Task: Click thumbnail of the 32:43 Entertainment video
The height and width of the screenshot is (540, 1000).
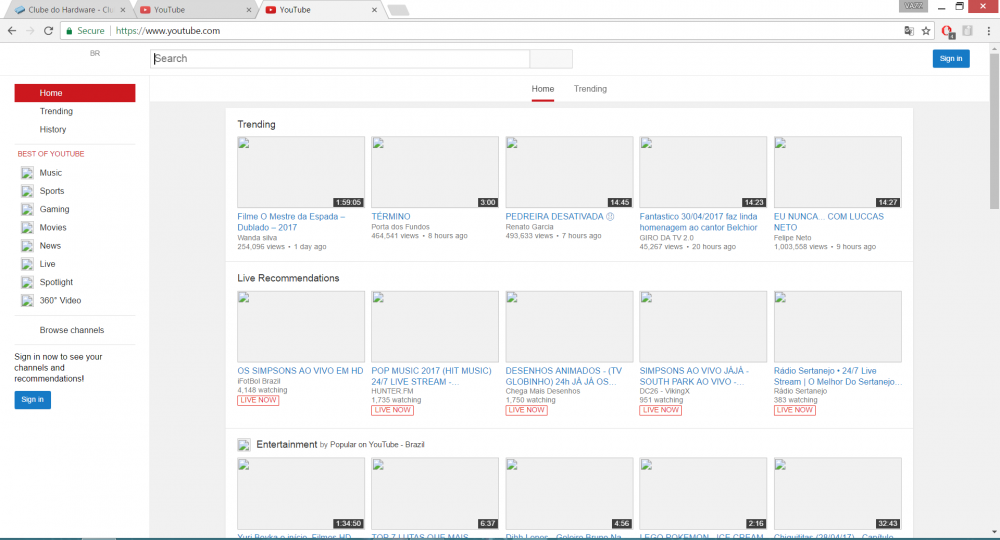Action: [x=838, y=493]
